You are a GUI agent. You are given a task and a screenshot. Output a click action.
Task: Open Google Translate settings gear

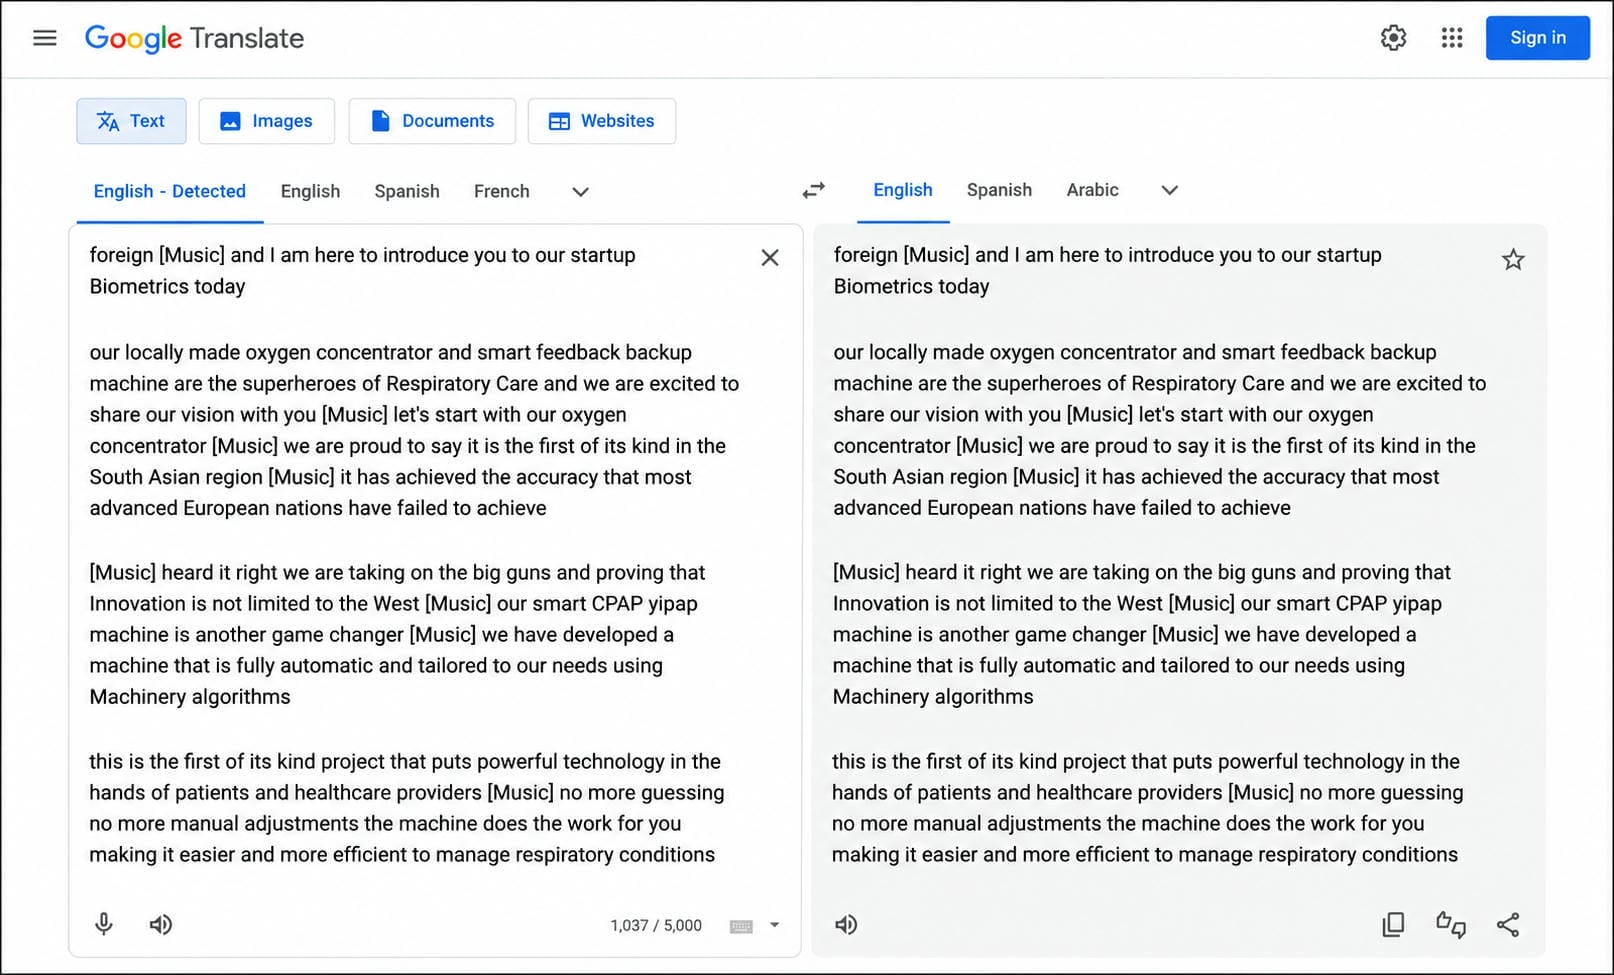point(1393,38)
